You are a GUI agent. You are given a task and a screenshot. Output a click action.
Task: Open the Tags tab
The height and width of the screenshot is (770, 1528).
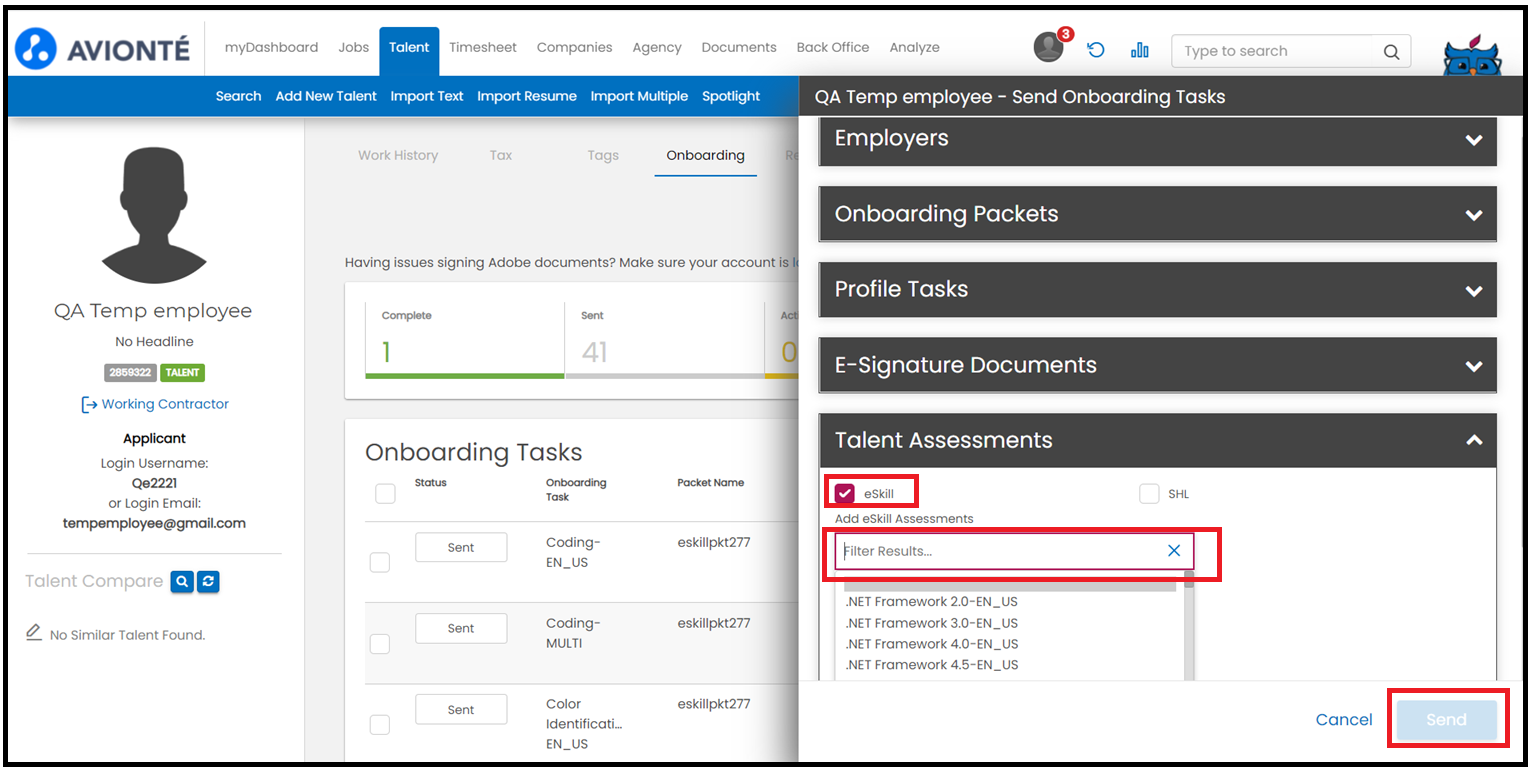(x=603, y=155)
